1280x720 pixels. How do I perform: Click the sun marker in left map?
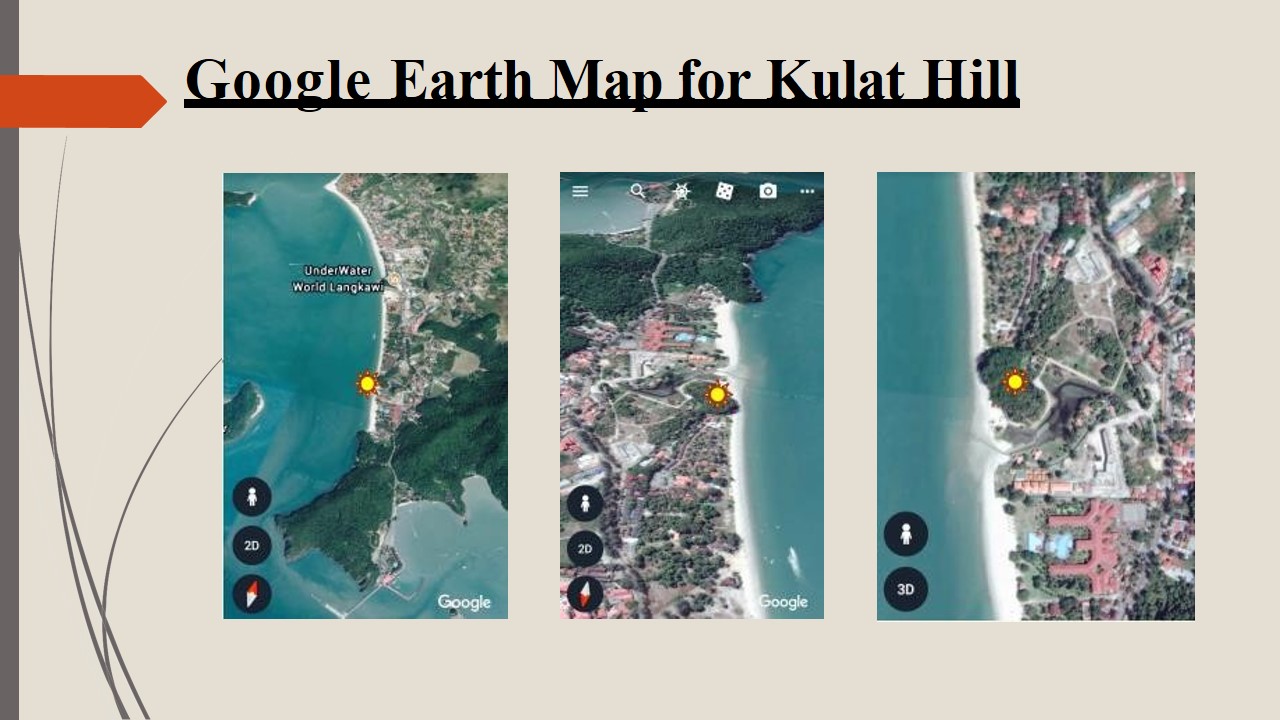pyautogui.click(x=368, y=383)
